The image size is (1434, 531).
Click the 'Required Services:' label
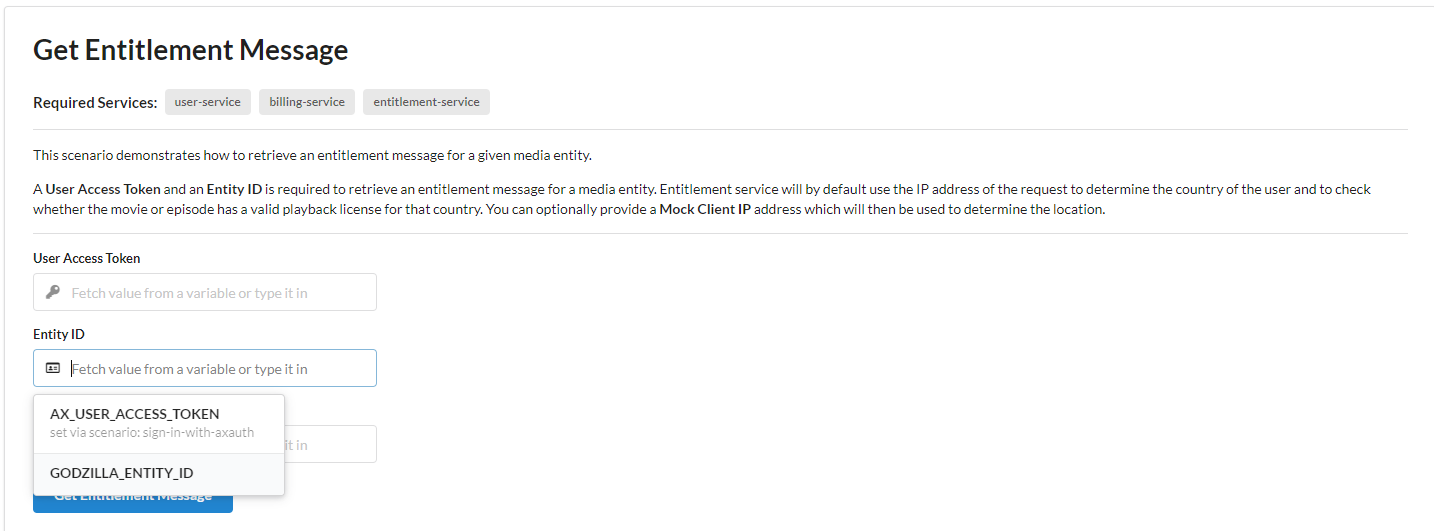[95, 102]
